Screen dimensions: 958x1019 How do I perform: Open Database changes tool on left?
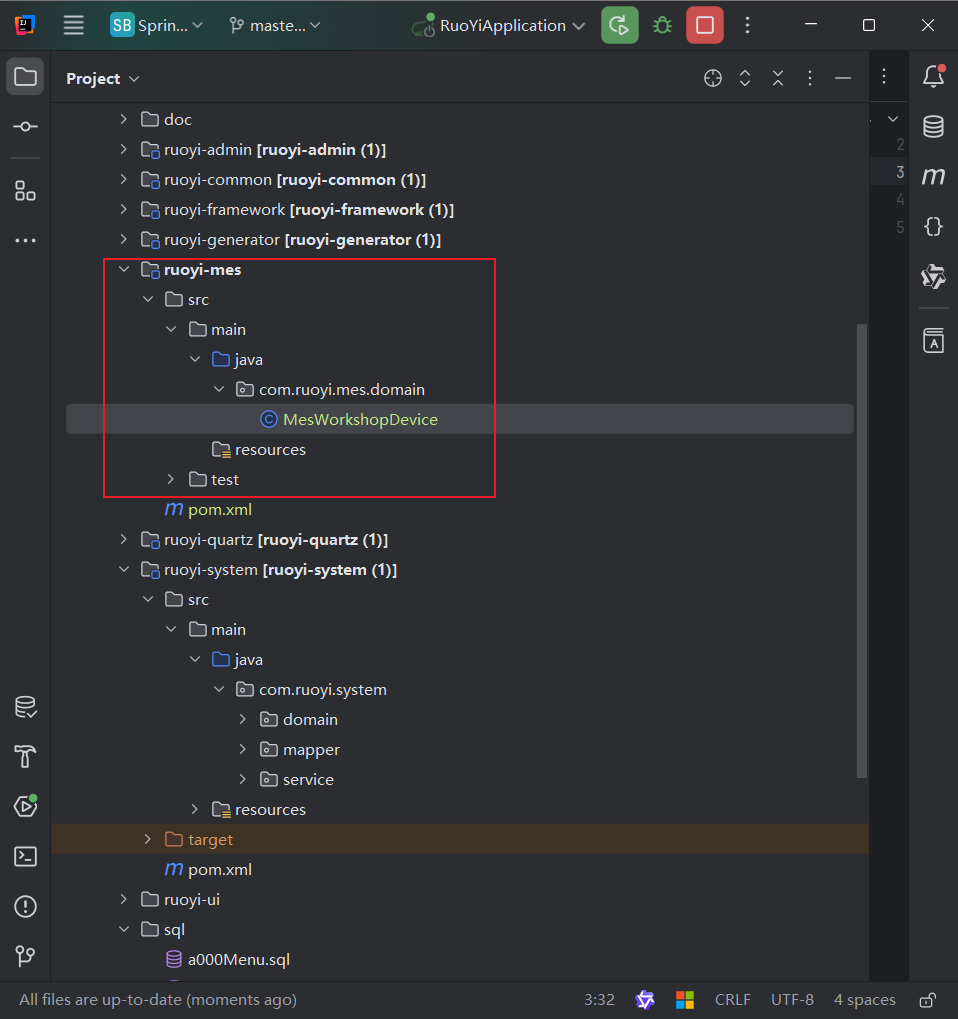point(25,707)
